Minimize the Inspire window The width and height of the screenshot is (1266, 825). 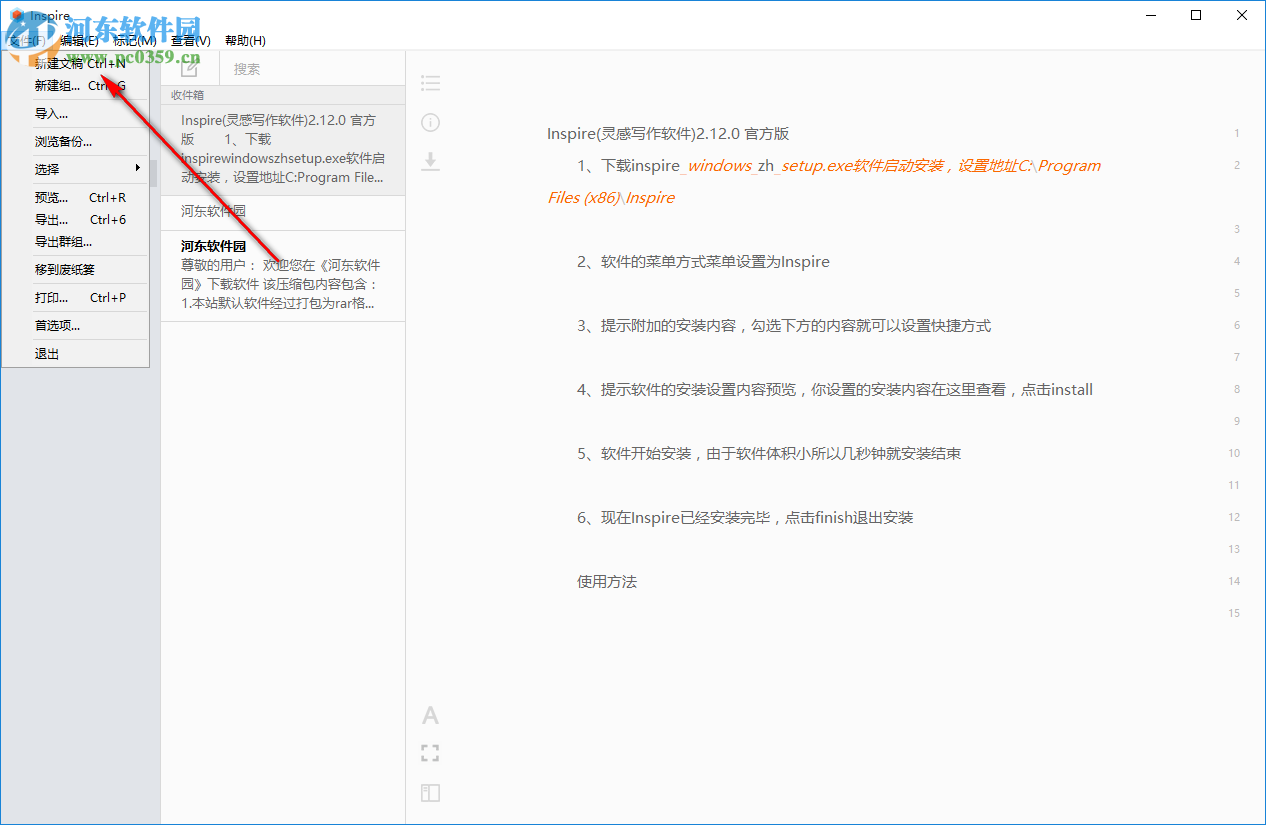pyautogui.click(x=1151, y=15)
